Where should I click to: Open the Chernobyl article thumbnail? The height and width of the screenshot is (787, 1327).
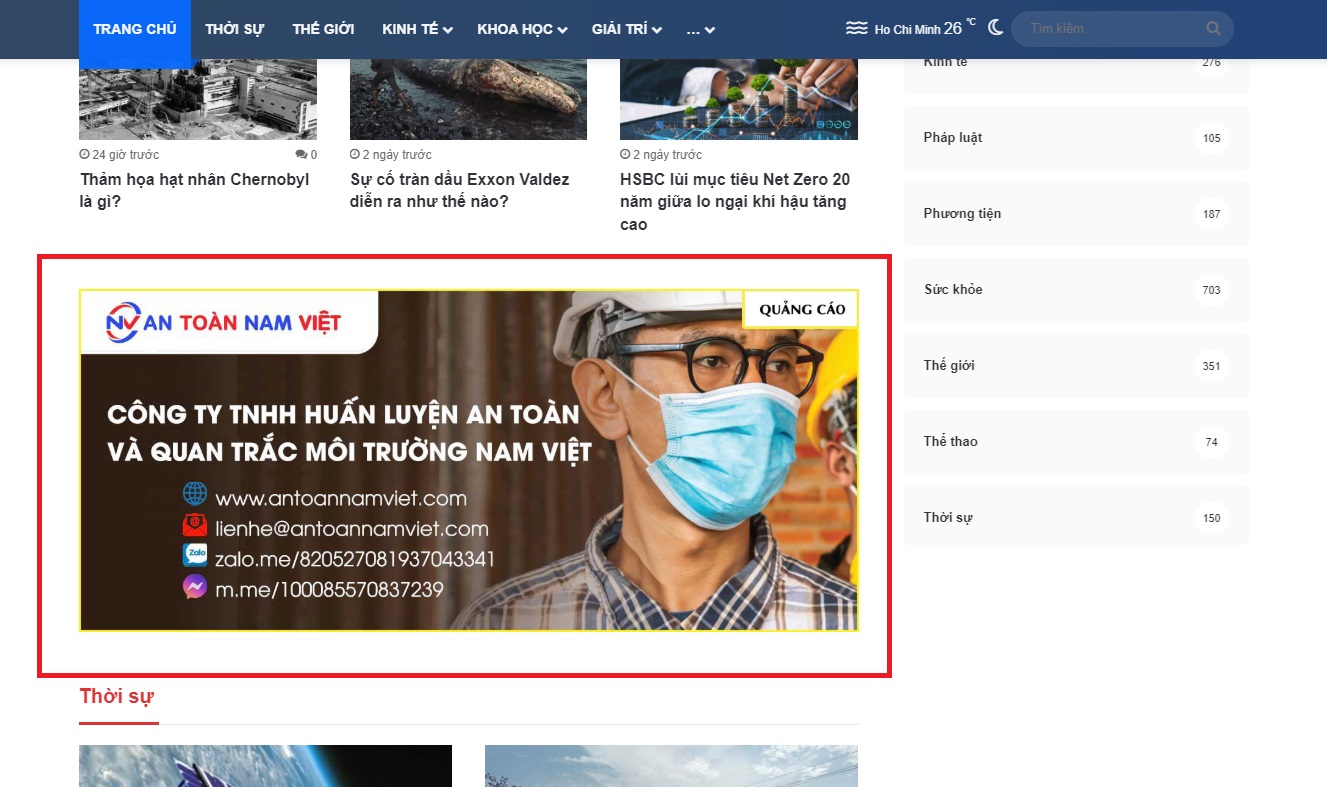point(198,98)
